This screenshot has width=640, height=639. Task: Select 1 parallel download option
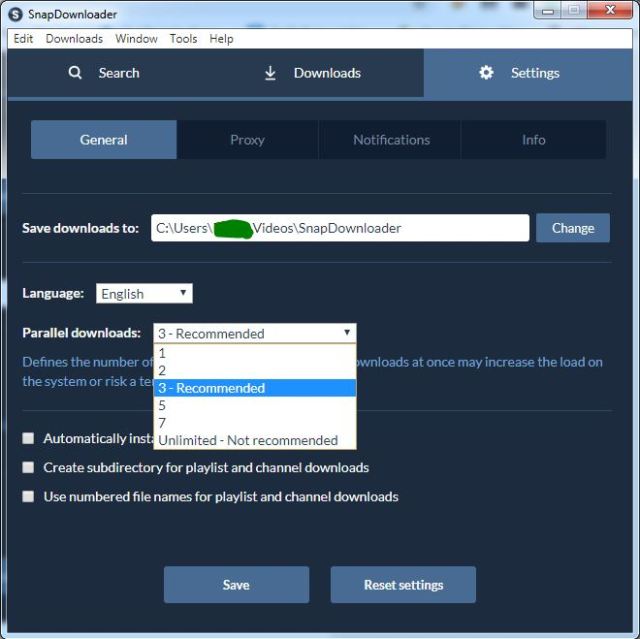tap(255, 353)
